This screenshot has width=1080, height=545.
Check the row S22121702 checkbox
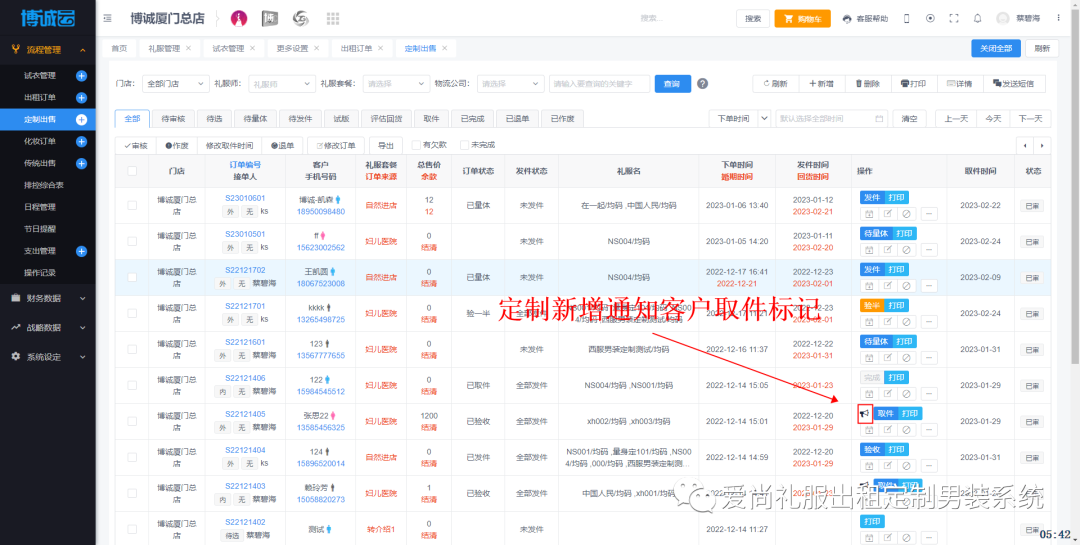132,277
